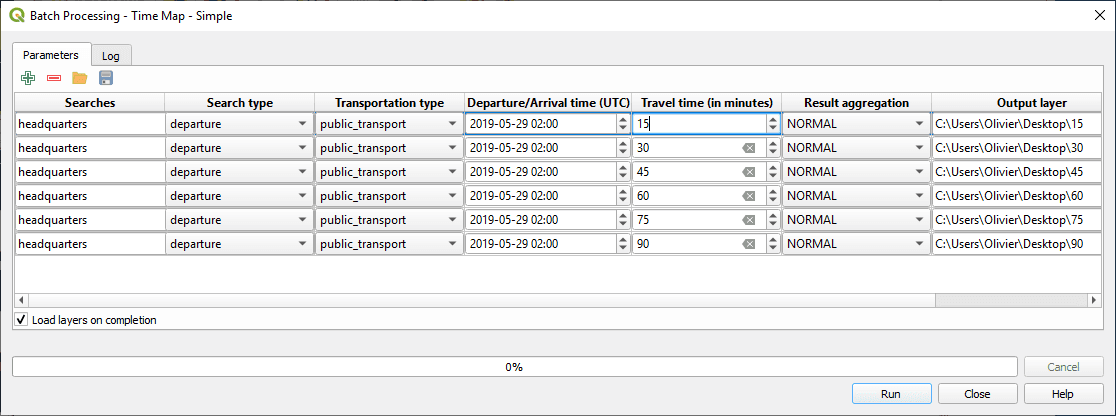Click the green plus add row icon
Viewport: 1116px width, 416px height.
click(x=28, y=78)
